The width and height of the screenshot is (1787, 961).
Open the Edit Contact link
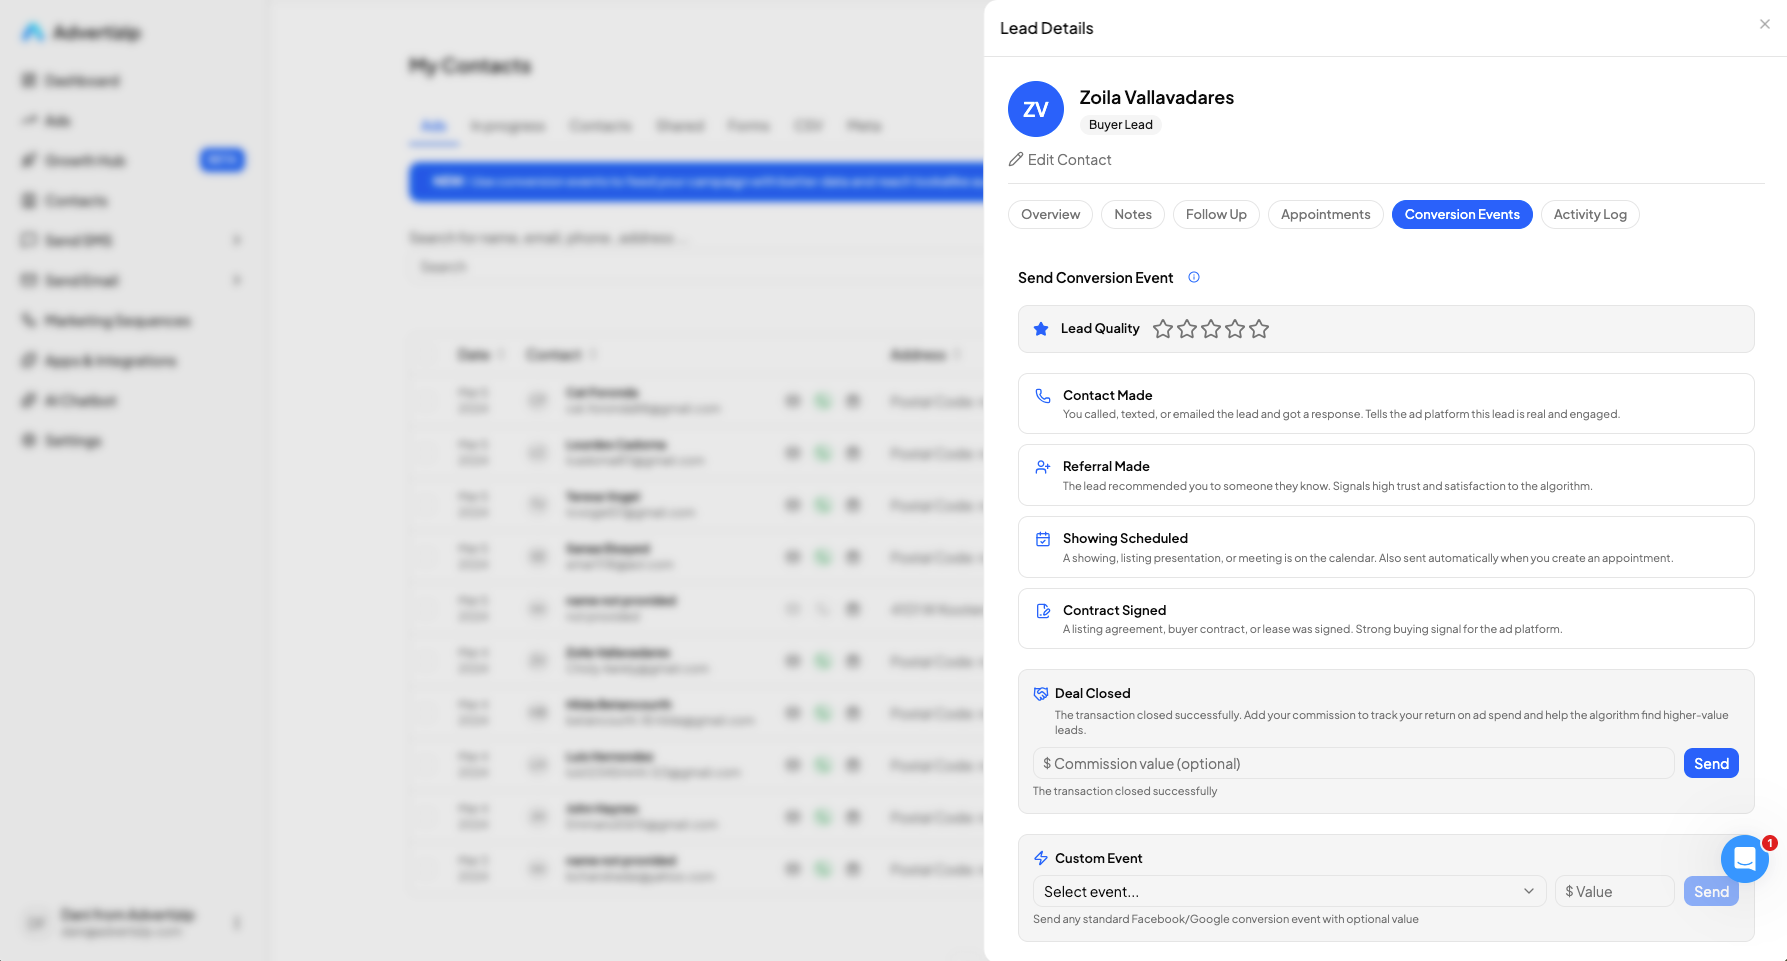pos(1060,160)
